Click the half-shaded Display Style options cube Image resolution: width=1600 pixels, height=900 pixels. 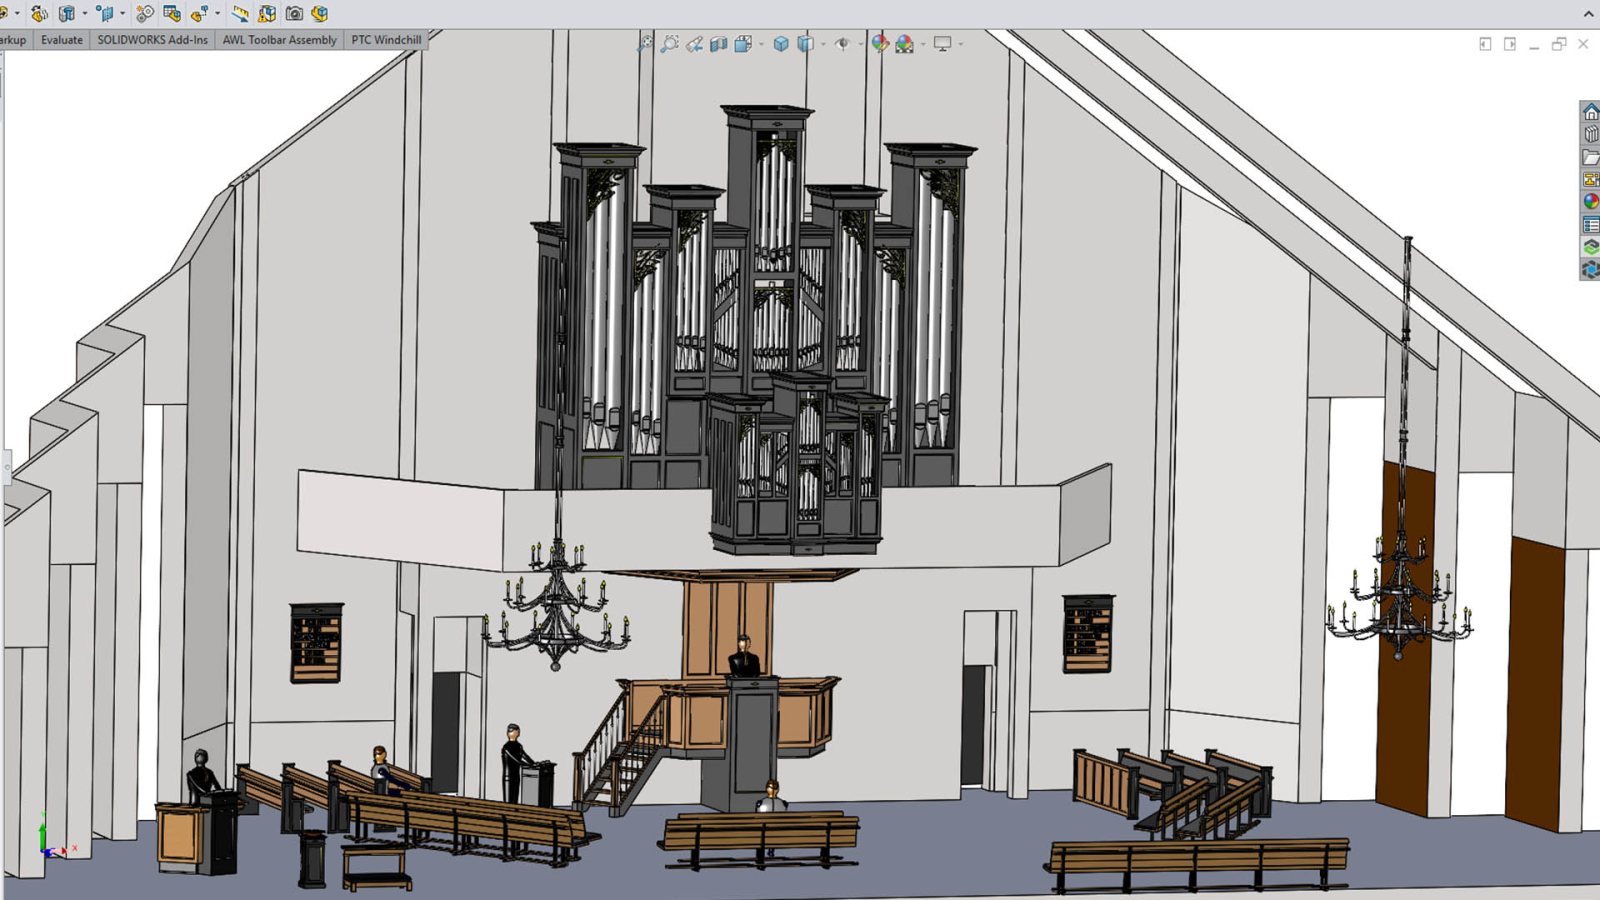(x=805, y=44)
